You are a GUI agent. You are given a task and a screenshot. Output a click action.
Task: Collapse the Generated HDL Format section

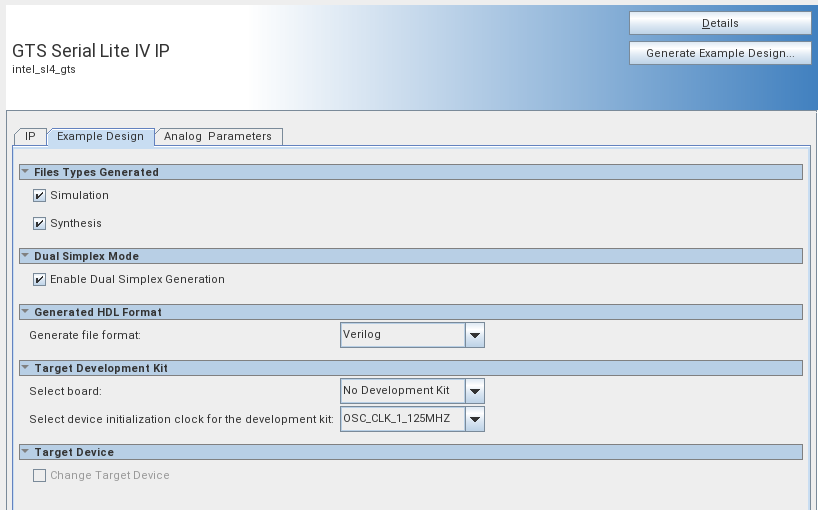click(25, 312)
